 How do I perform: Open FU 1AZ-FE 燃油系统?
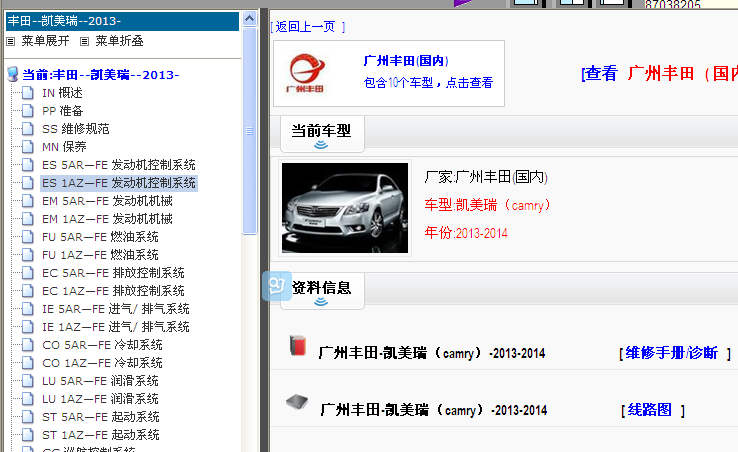pyautogui.click(x=100, y=255)
